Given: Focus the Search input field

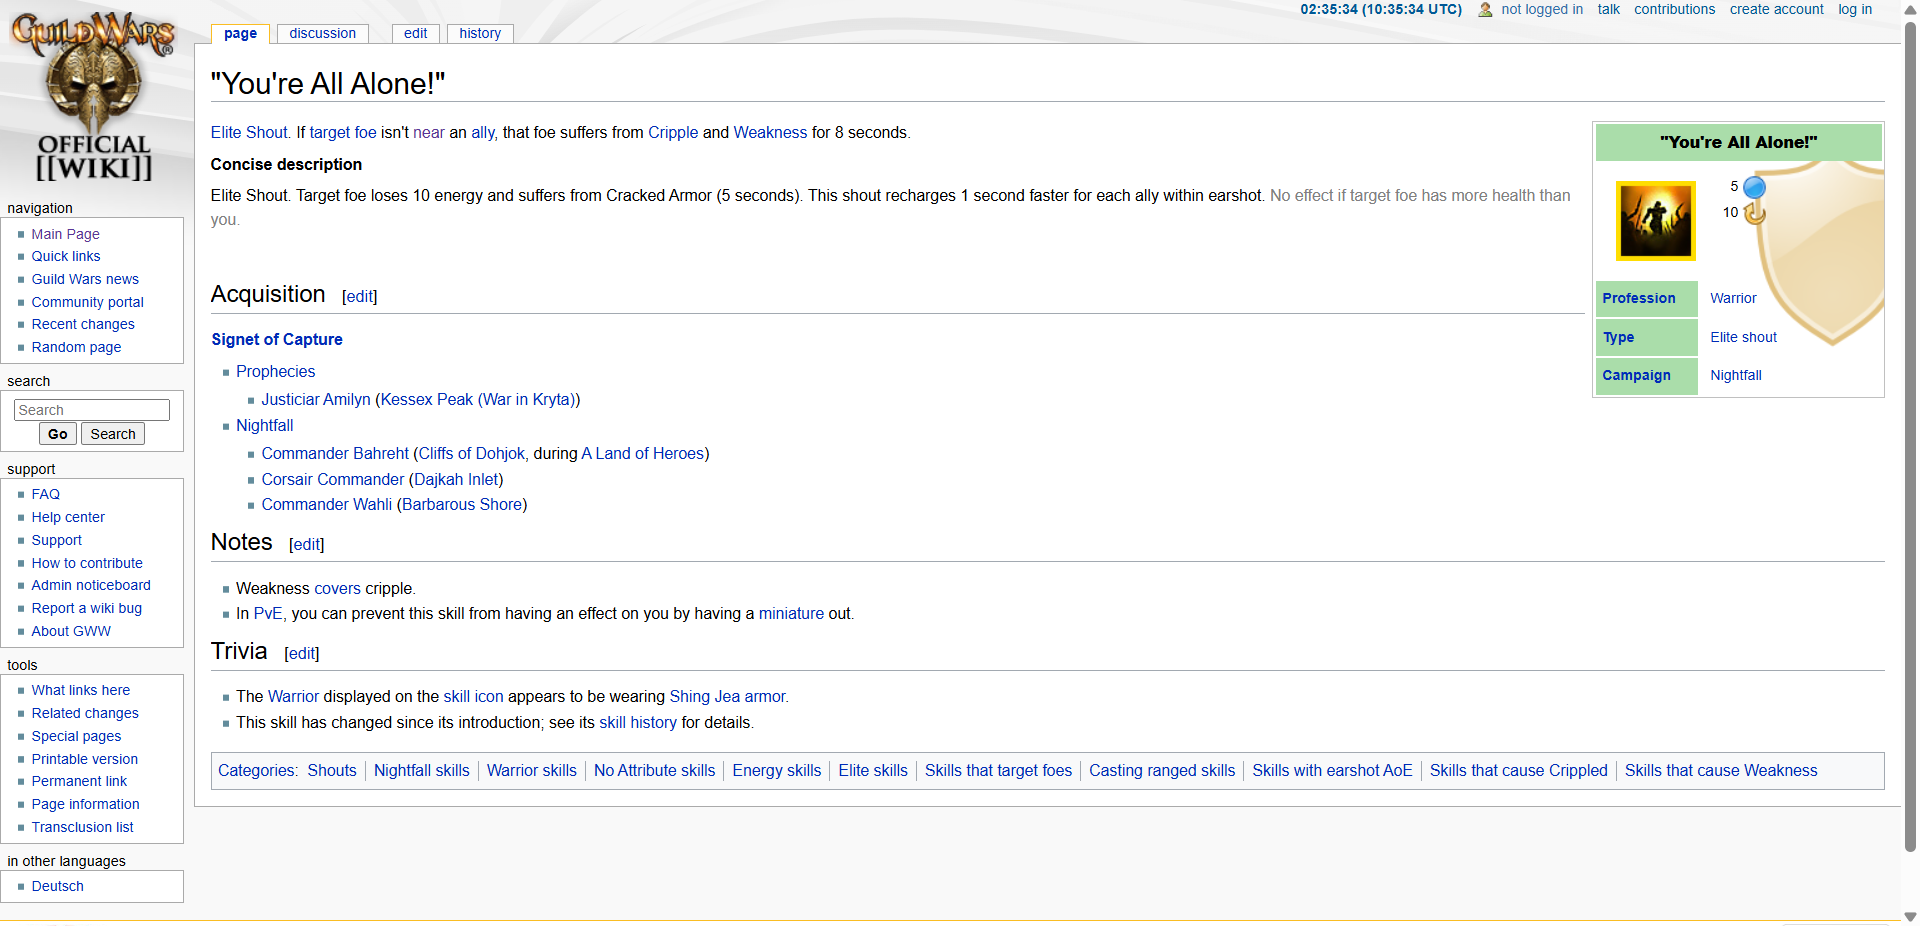Looking at the screenshot, I should pyautogui.click(x=92, y=410).
